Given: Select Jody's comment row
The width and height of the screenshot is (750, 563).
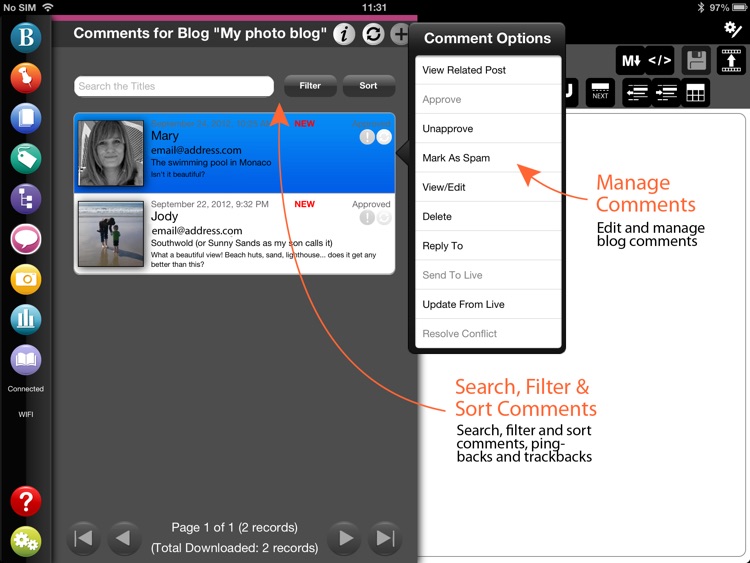Looking at the screenshot, I should tap(234, 234).
